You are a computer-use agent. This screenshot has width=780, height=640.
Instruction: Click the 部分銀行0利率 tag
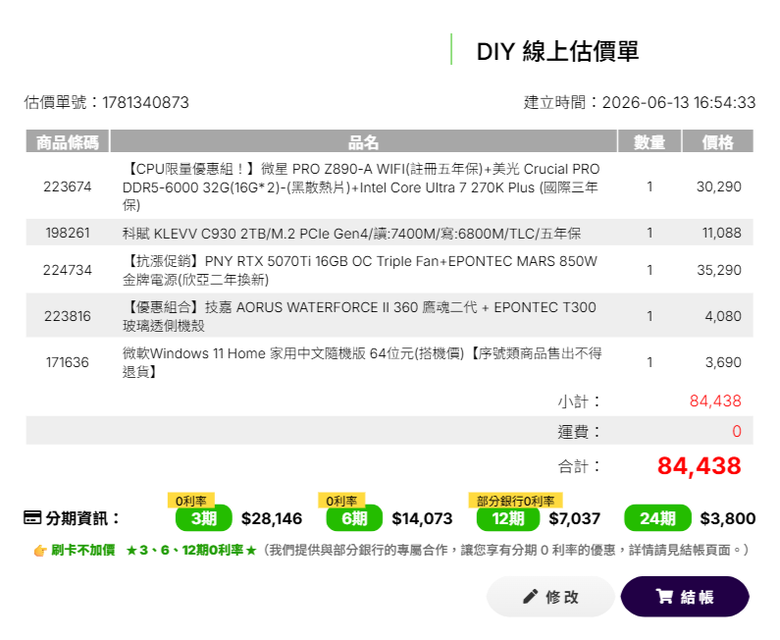(x=515, y=500)
